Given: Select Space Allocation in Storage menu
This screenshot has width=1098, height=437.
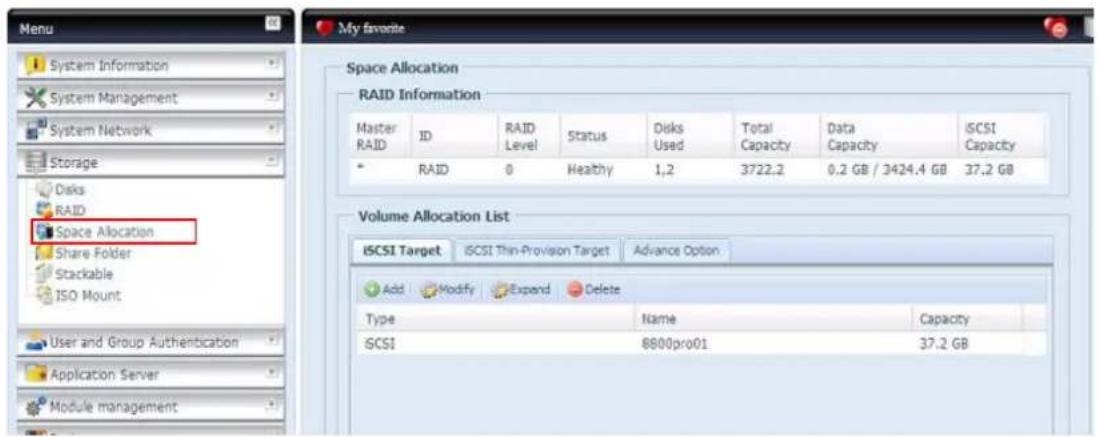Looking at the screenshot, I should (x=103, y=232).
